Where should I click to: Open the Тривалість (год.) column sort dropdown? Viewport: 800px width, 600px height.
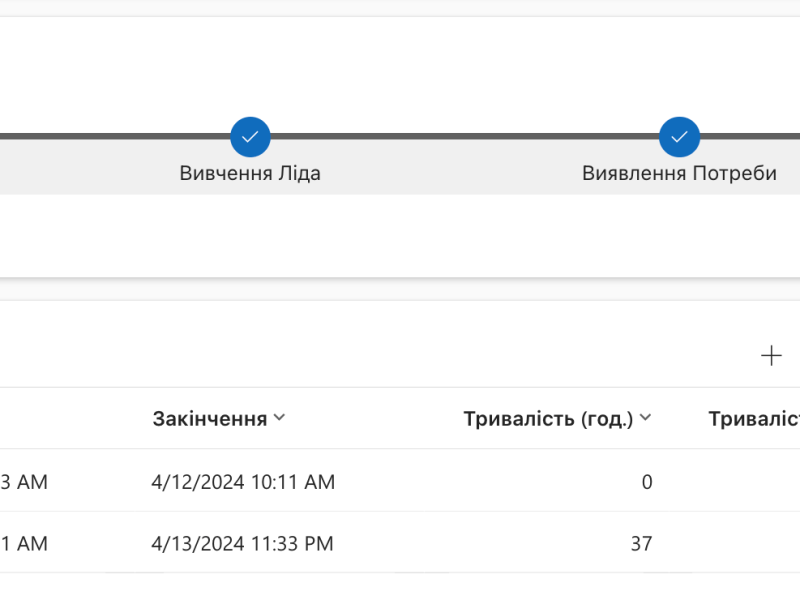646,418
